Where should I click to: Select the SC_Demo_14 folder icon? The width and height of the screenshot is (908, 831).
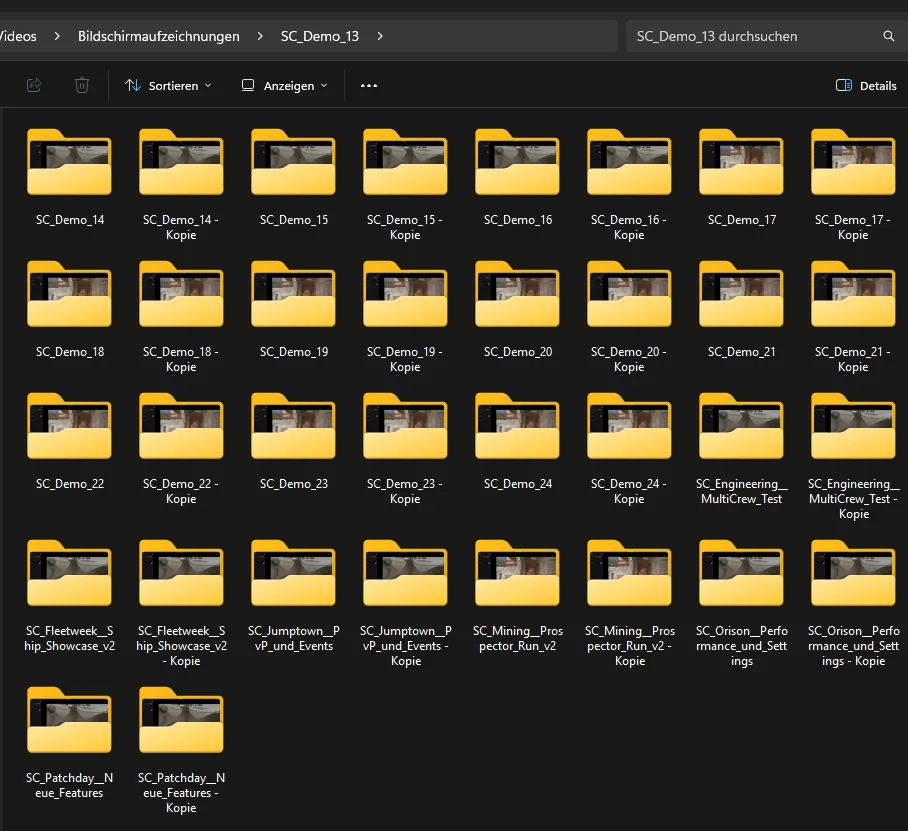(69, 162)
